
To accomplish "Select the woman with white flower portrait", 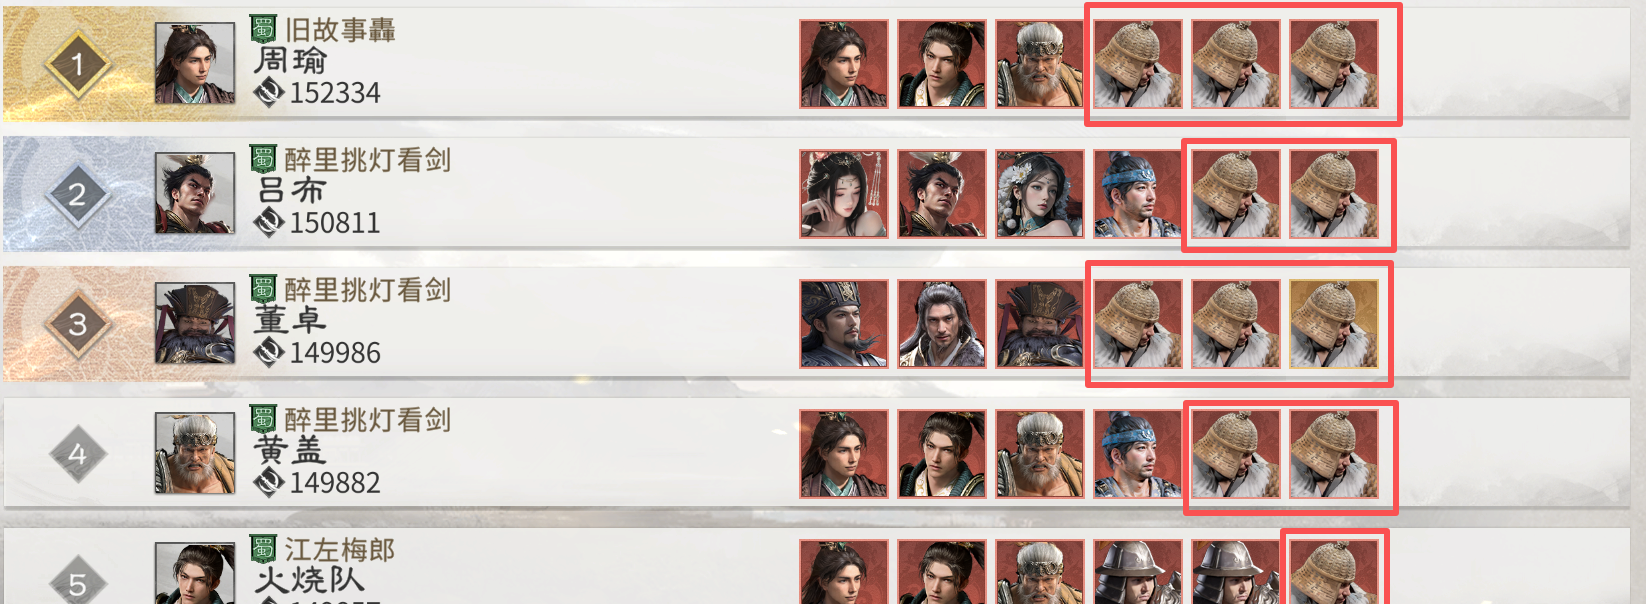I will tap(1040, 194).
